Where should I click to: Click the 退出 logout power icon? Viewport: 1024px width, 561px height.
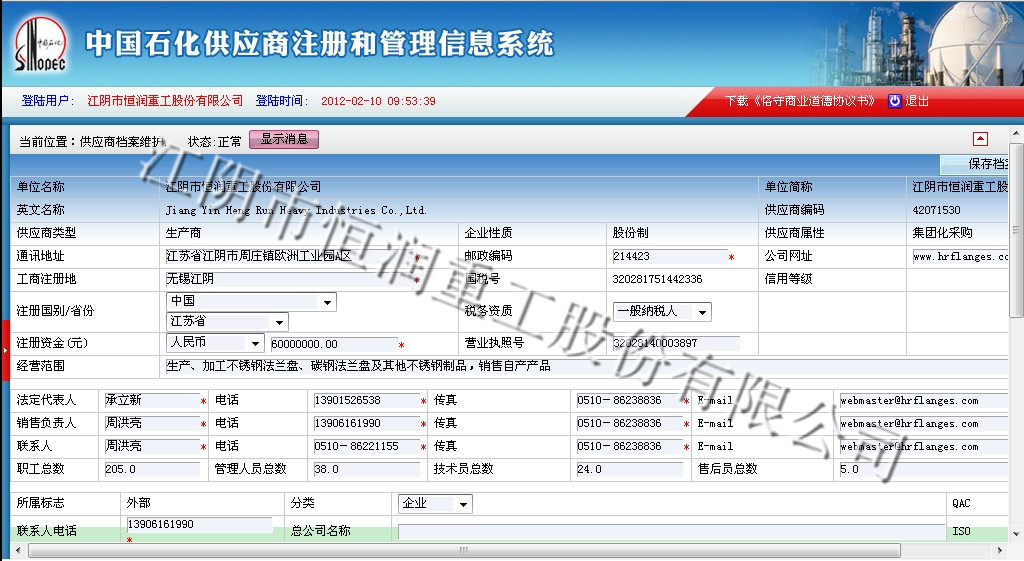[x=894, y=101]
